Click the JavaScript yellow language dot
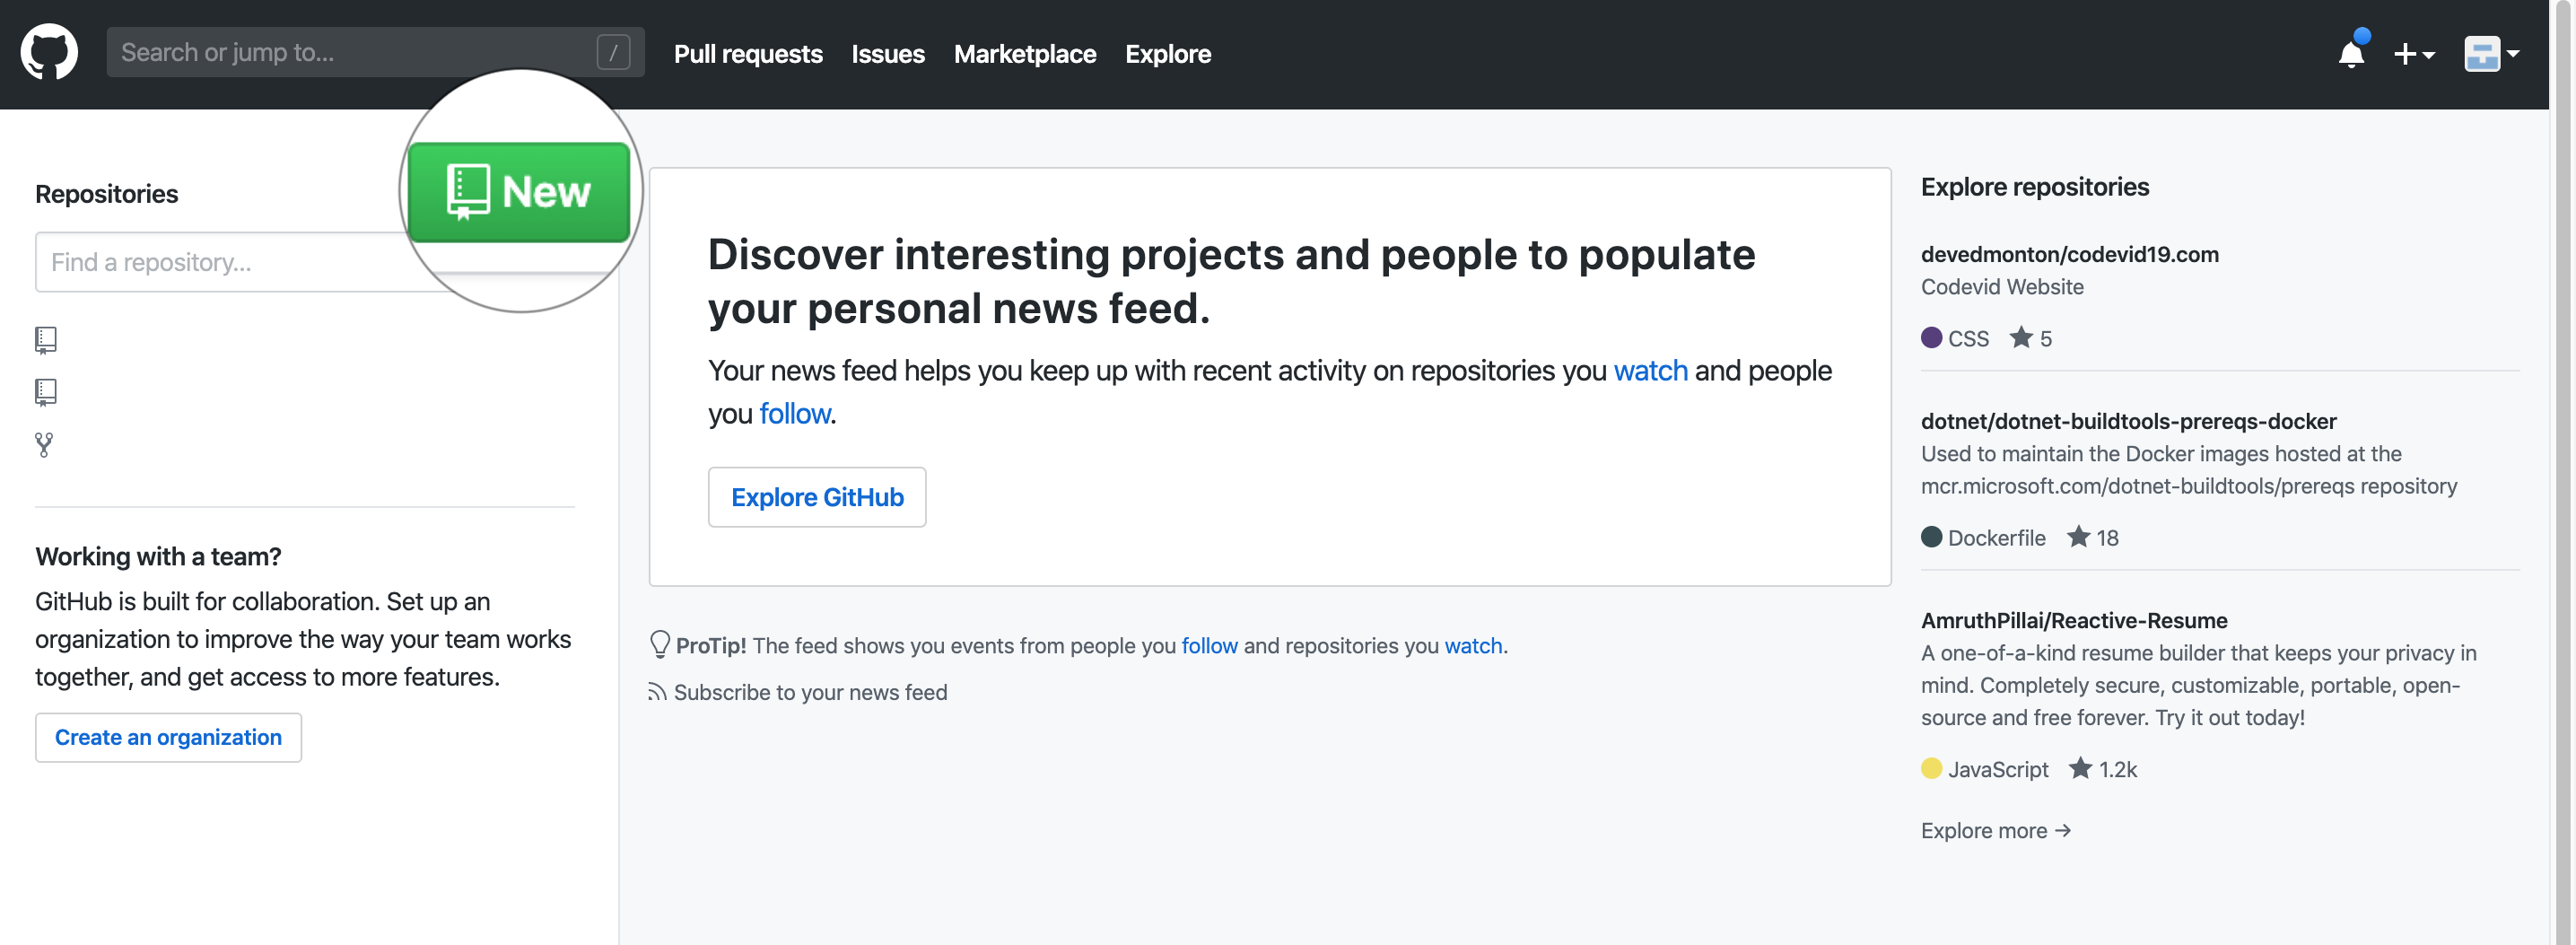This screenshot has height=945, width=2576. (1931, 768)
